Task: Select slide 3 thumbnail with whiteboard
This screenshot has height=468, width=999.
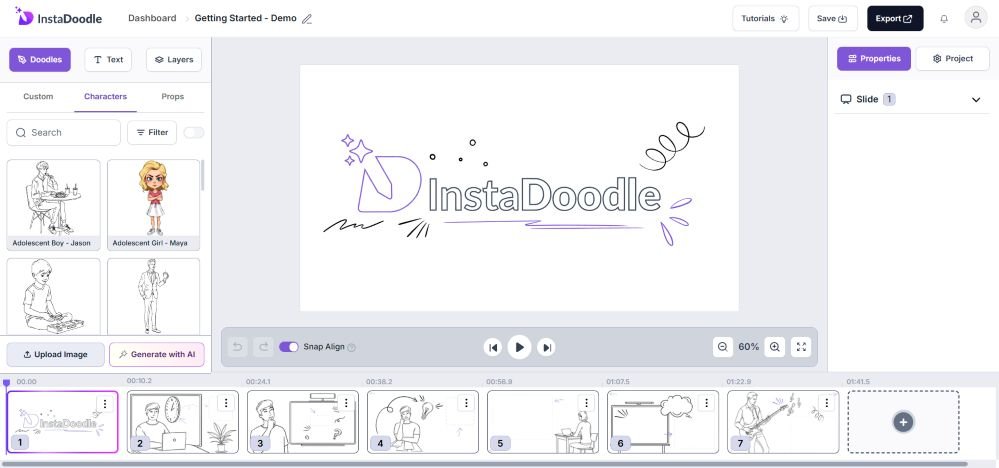Action: (303, 422)
